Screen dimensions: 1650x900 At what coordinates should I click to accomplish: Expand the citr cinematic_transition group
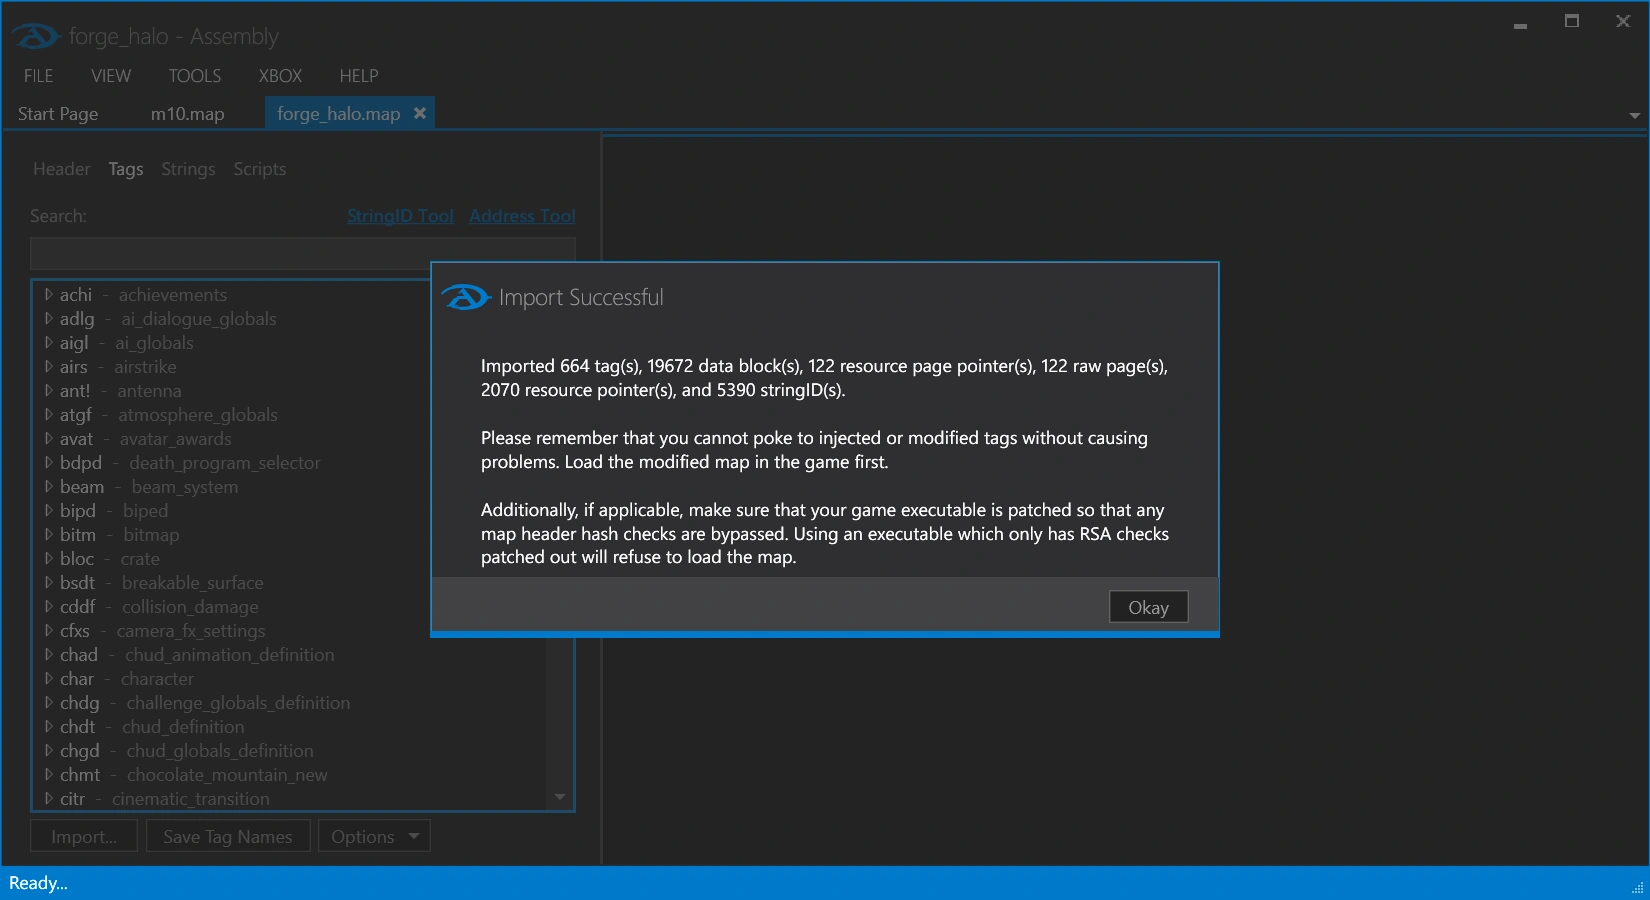click(x=48, y=799)
